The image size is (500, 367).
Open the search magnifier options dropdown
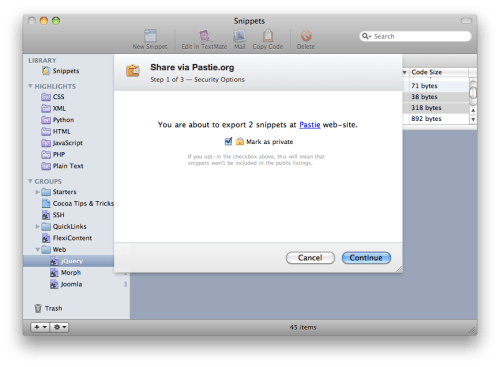pos(367,36)
